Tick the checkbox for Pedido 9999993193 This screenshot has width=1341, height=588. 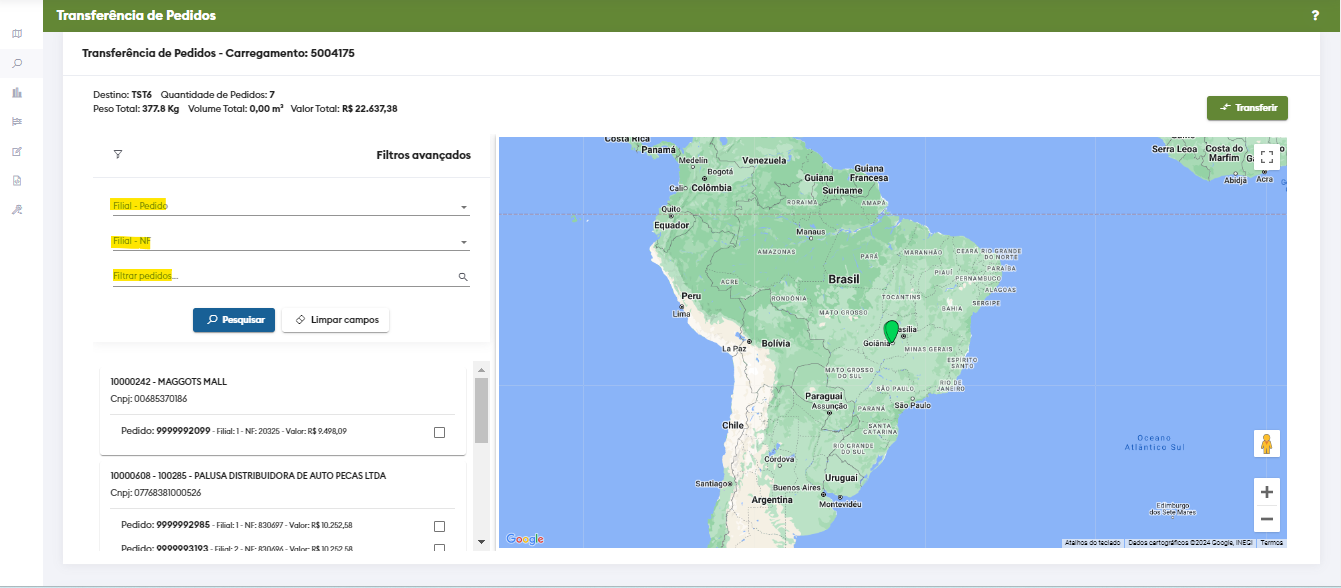tap(440, 548)
